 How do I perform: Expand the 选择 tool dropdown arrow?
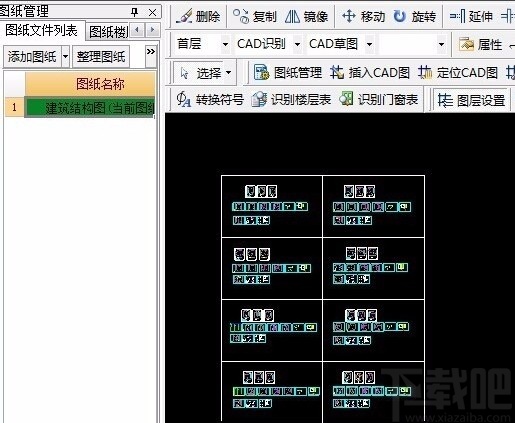pyautogui.click(x=229, y=72)
